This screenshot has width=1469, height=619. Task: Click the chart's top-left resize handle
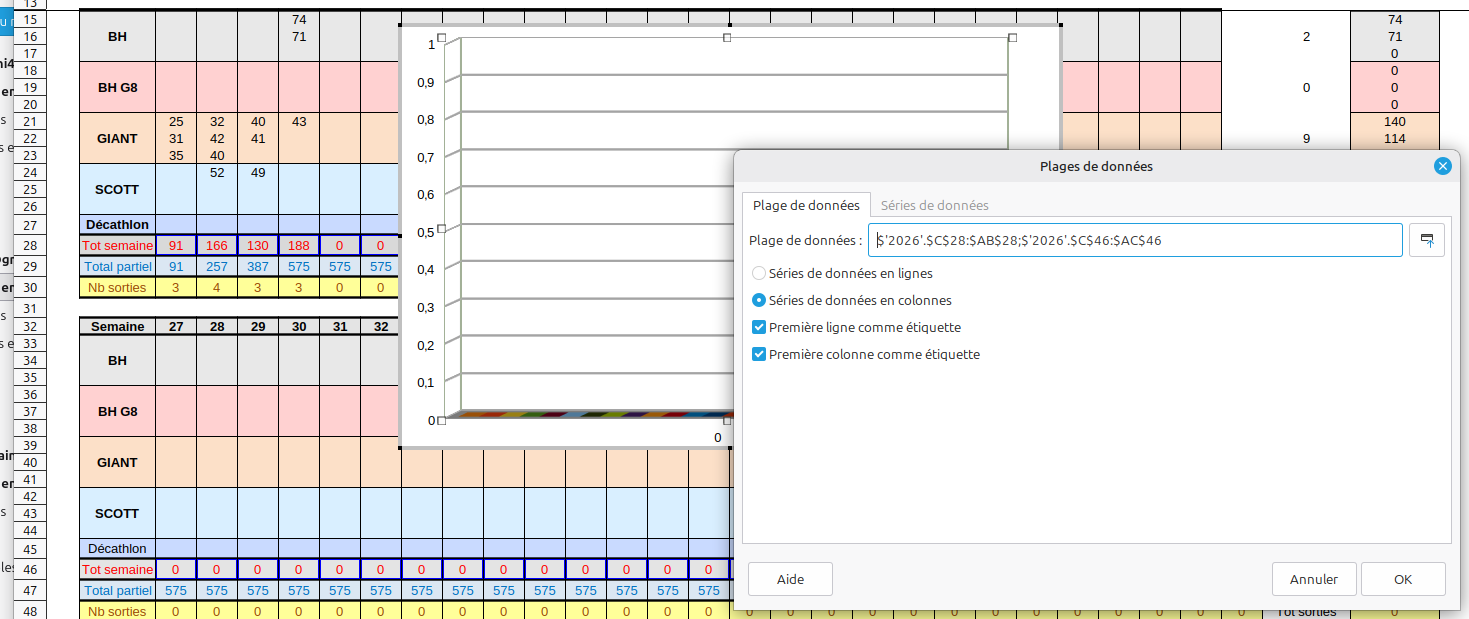441,37
